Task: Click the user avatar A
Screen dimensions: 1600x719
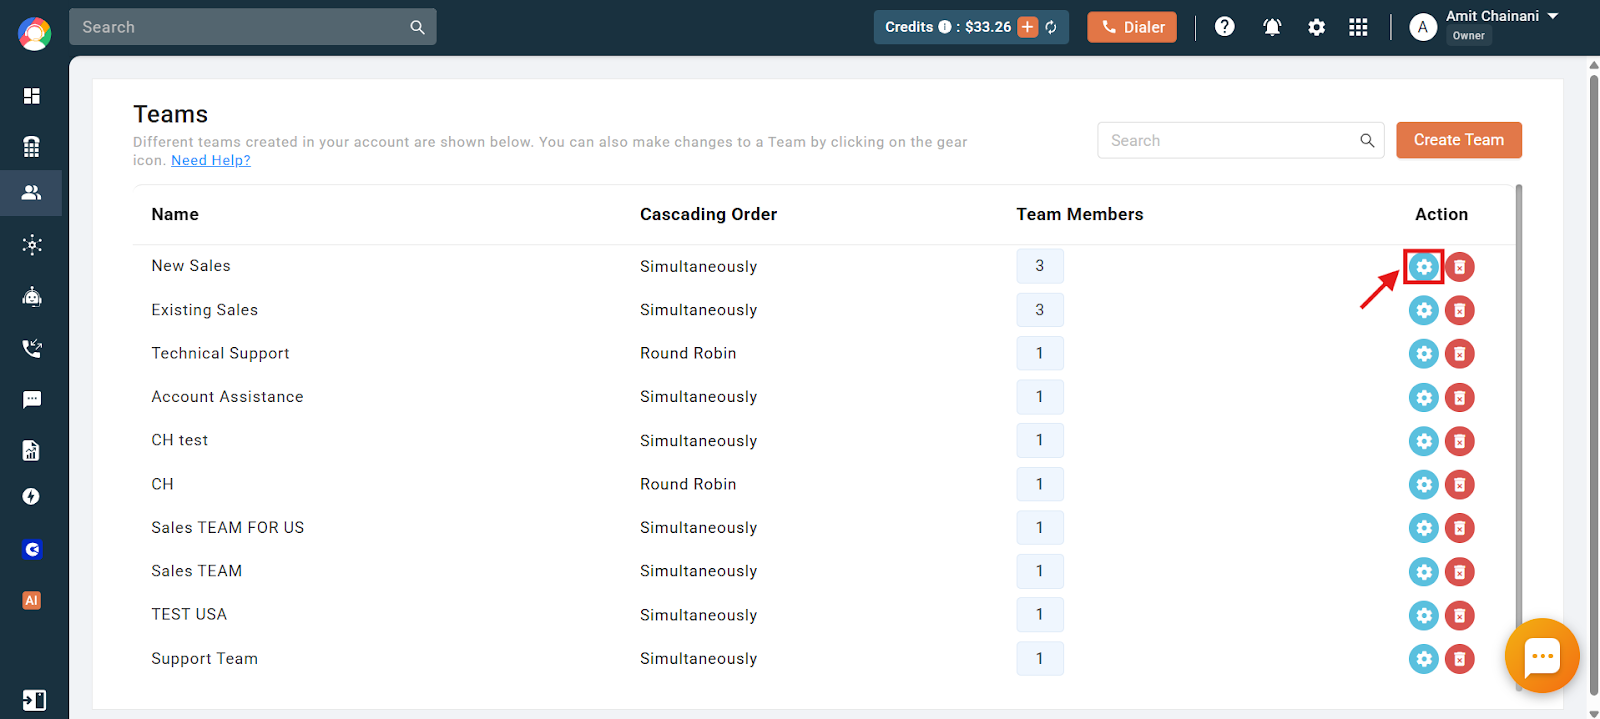Action: coord(1423,27)
